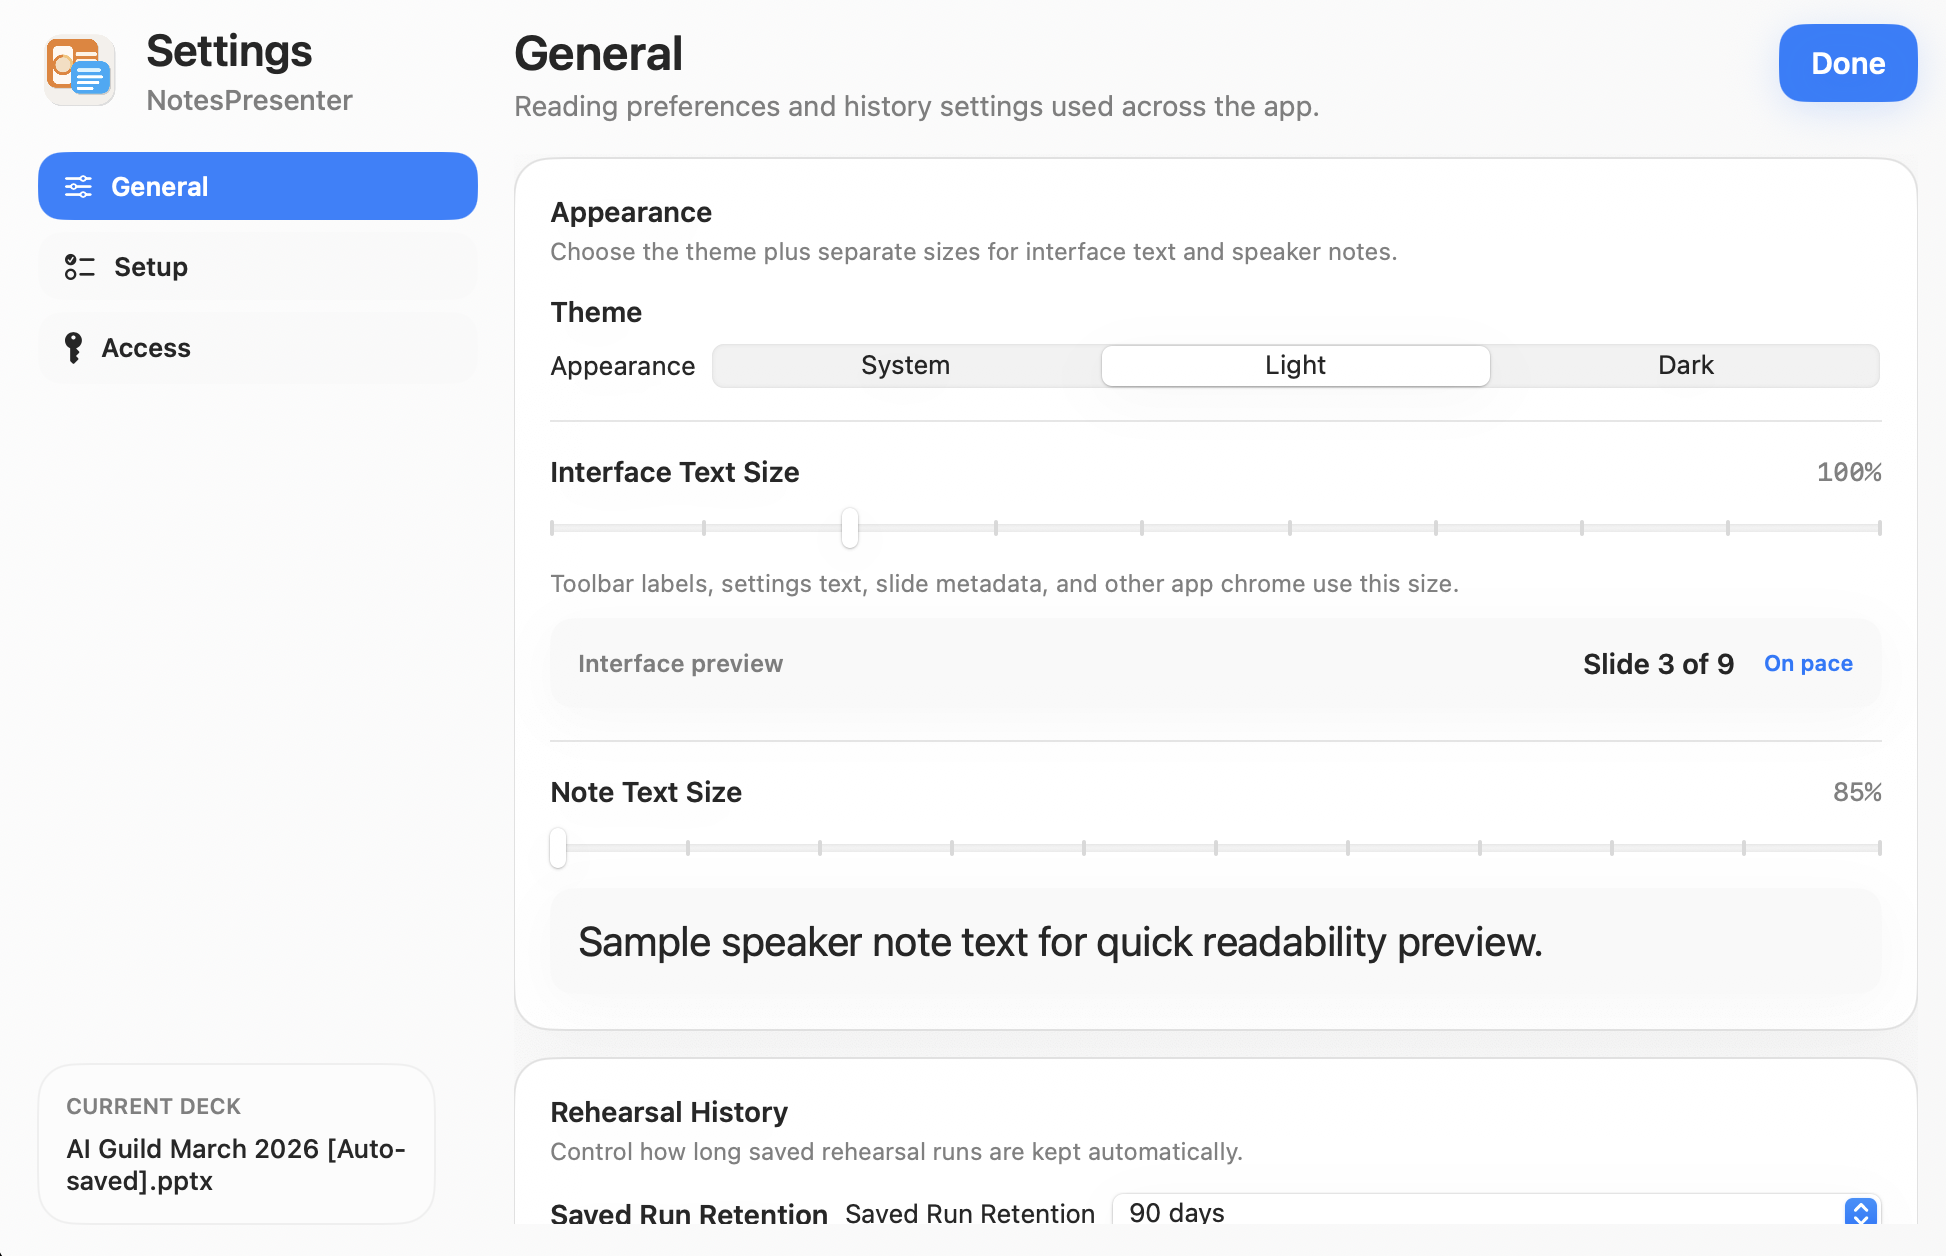Select the Light appearance option
Image resolution: width=1946 pixels, height=1256 pixels.
coord(1295,366)
